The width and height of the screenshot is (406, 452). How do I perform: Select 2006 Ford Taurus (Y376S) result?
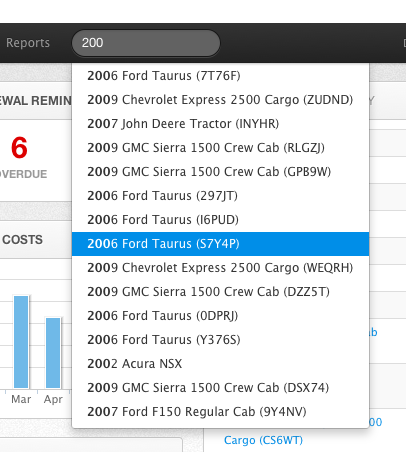(x=220, y=340)
